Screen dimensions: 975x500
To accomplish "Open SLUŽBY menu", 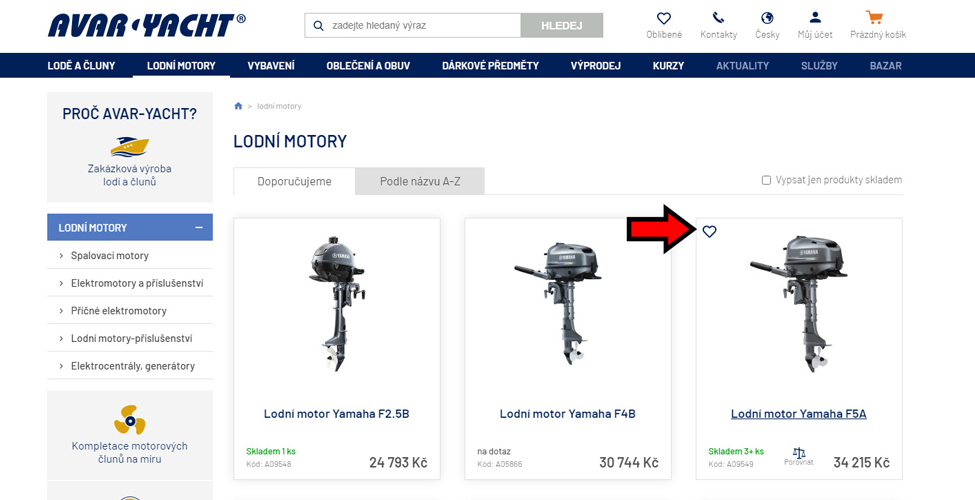I will 820,65.
